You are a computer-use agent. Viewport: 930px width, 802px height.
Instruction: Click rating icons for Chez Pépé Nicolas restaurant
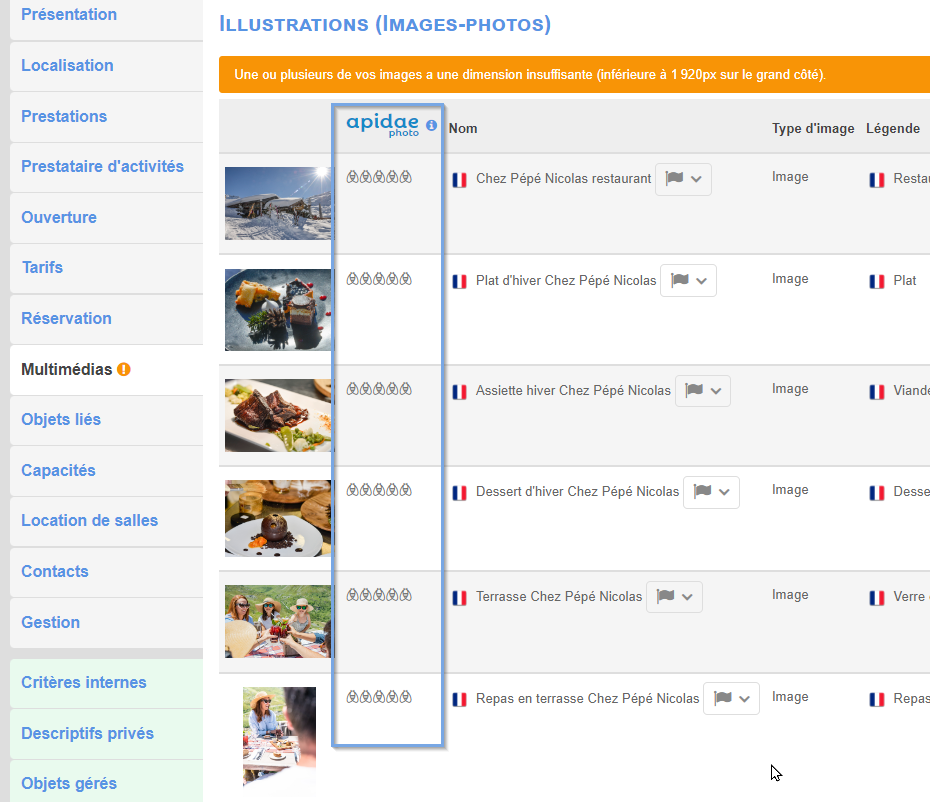(379, 177)
